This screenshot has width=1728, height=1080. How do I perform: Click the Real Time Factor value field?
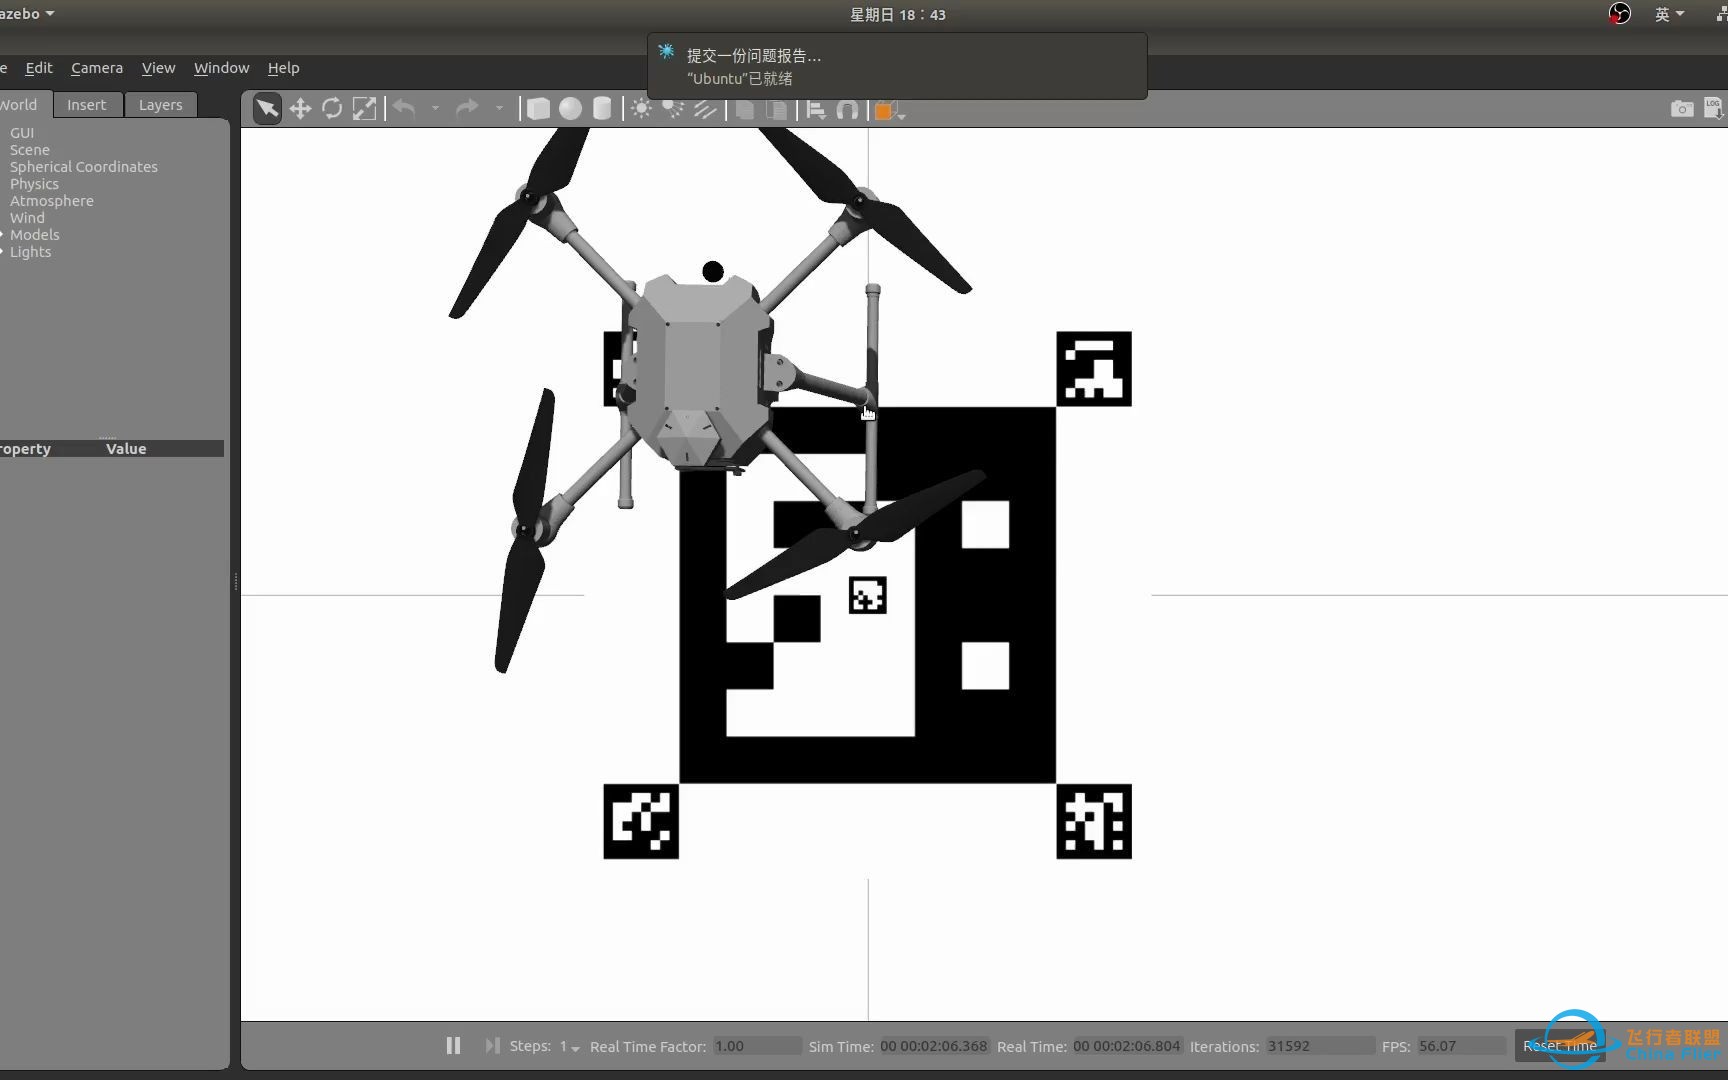pos(757,1046)
